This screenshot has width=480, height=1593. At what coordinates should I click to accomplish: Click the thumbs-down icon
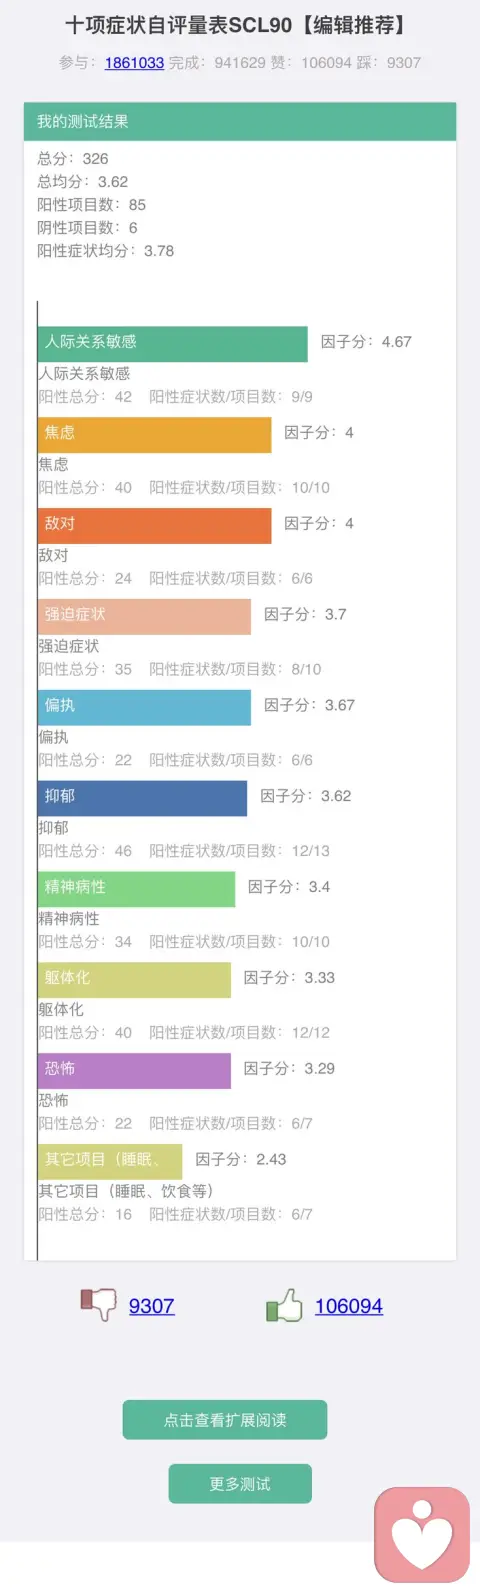[x=98, y=1305]
